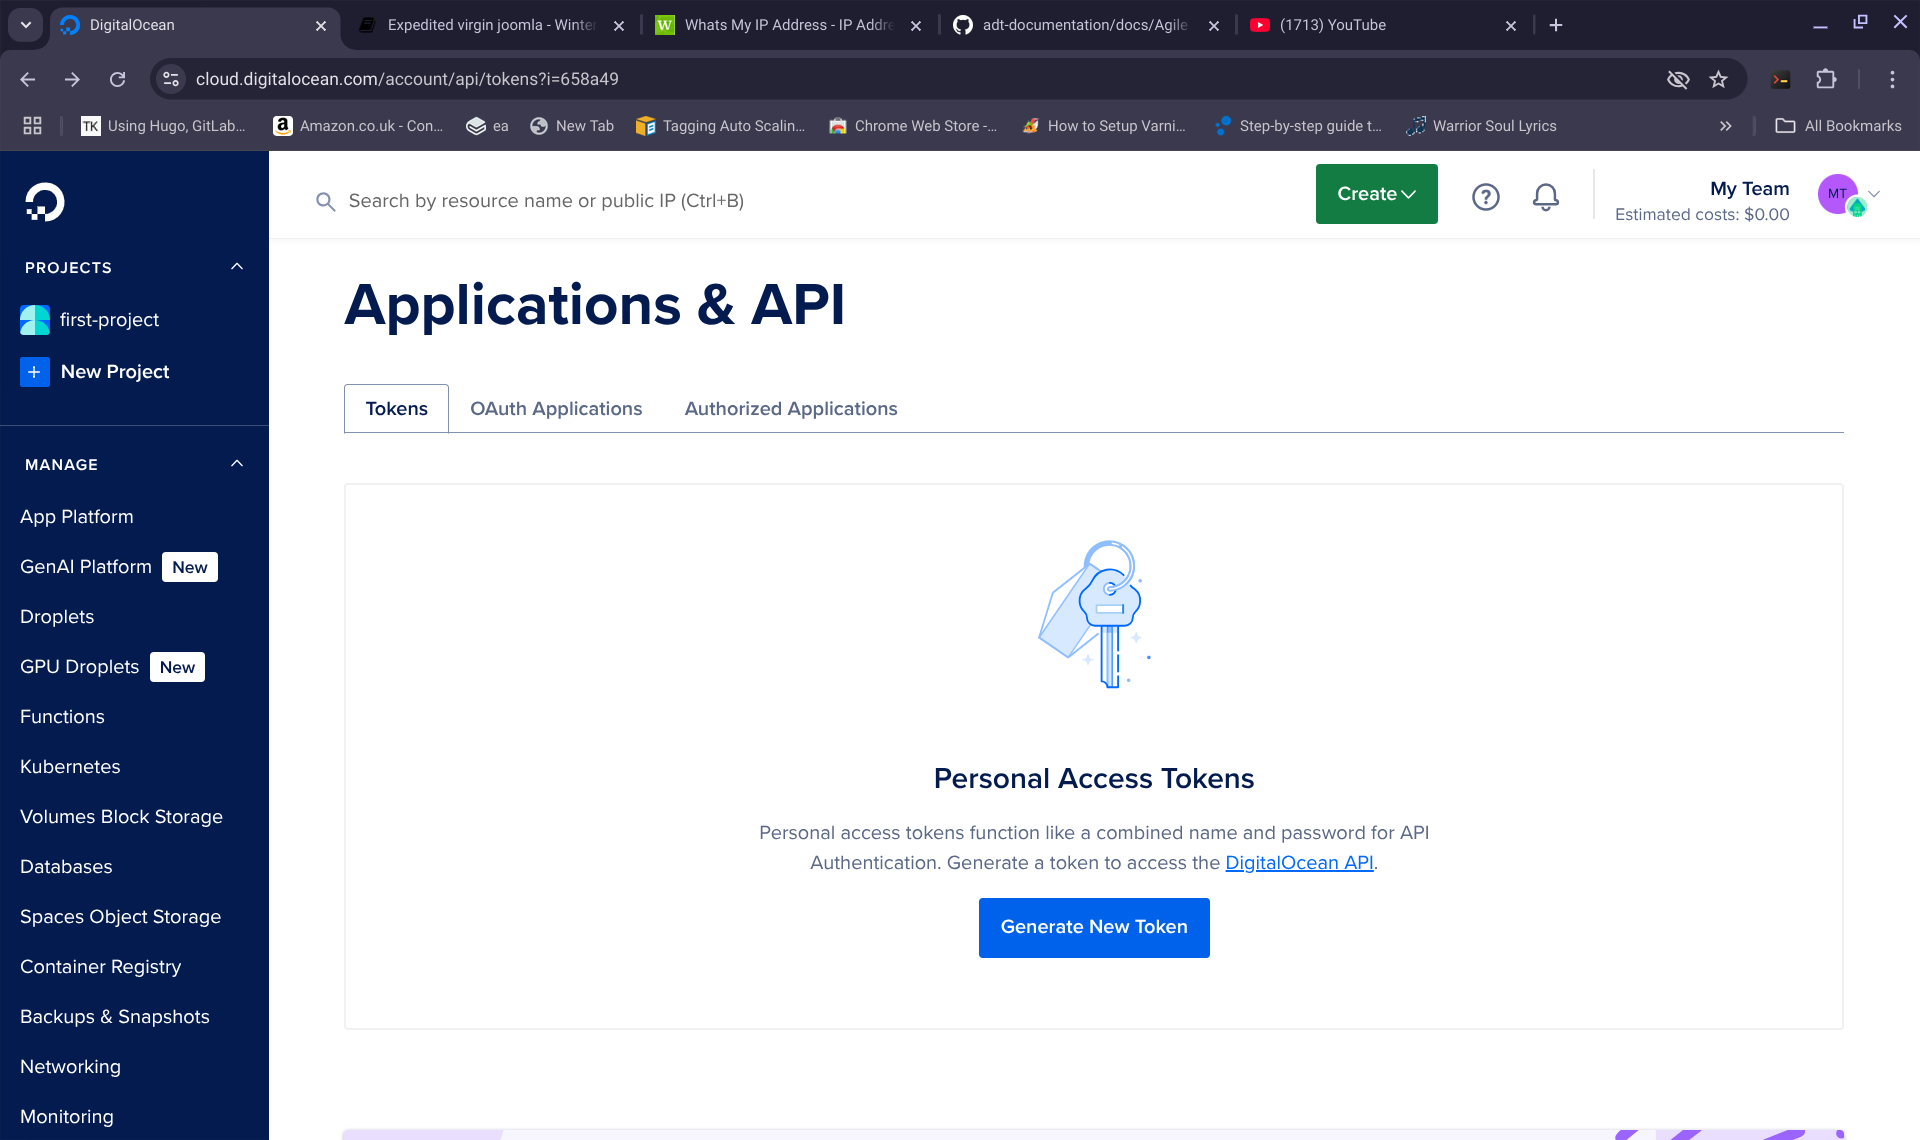The height and width of the screenshot is (1140, 1920).
Task: Open Droplets in the sidebar
Action: coord(57,617)
